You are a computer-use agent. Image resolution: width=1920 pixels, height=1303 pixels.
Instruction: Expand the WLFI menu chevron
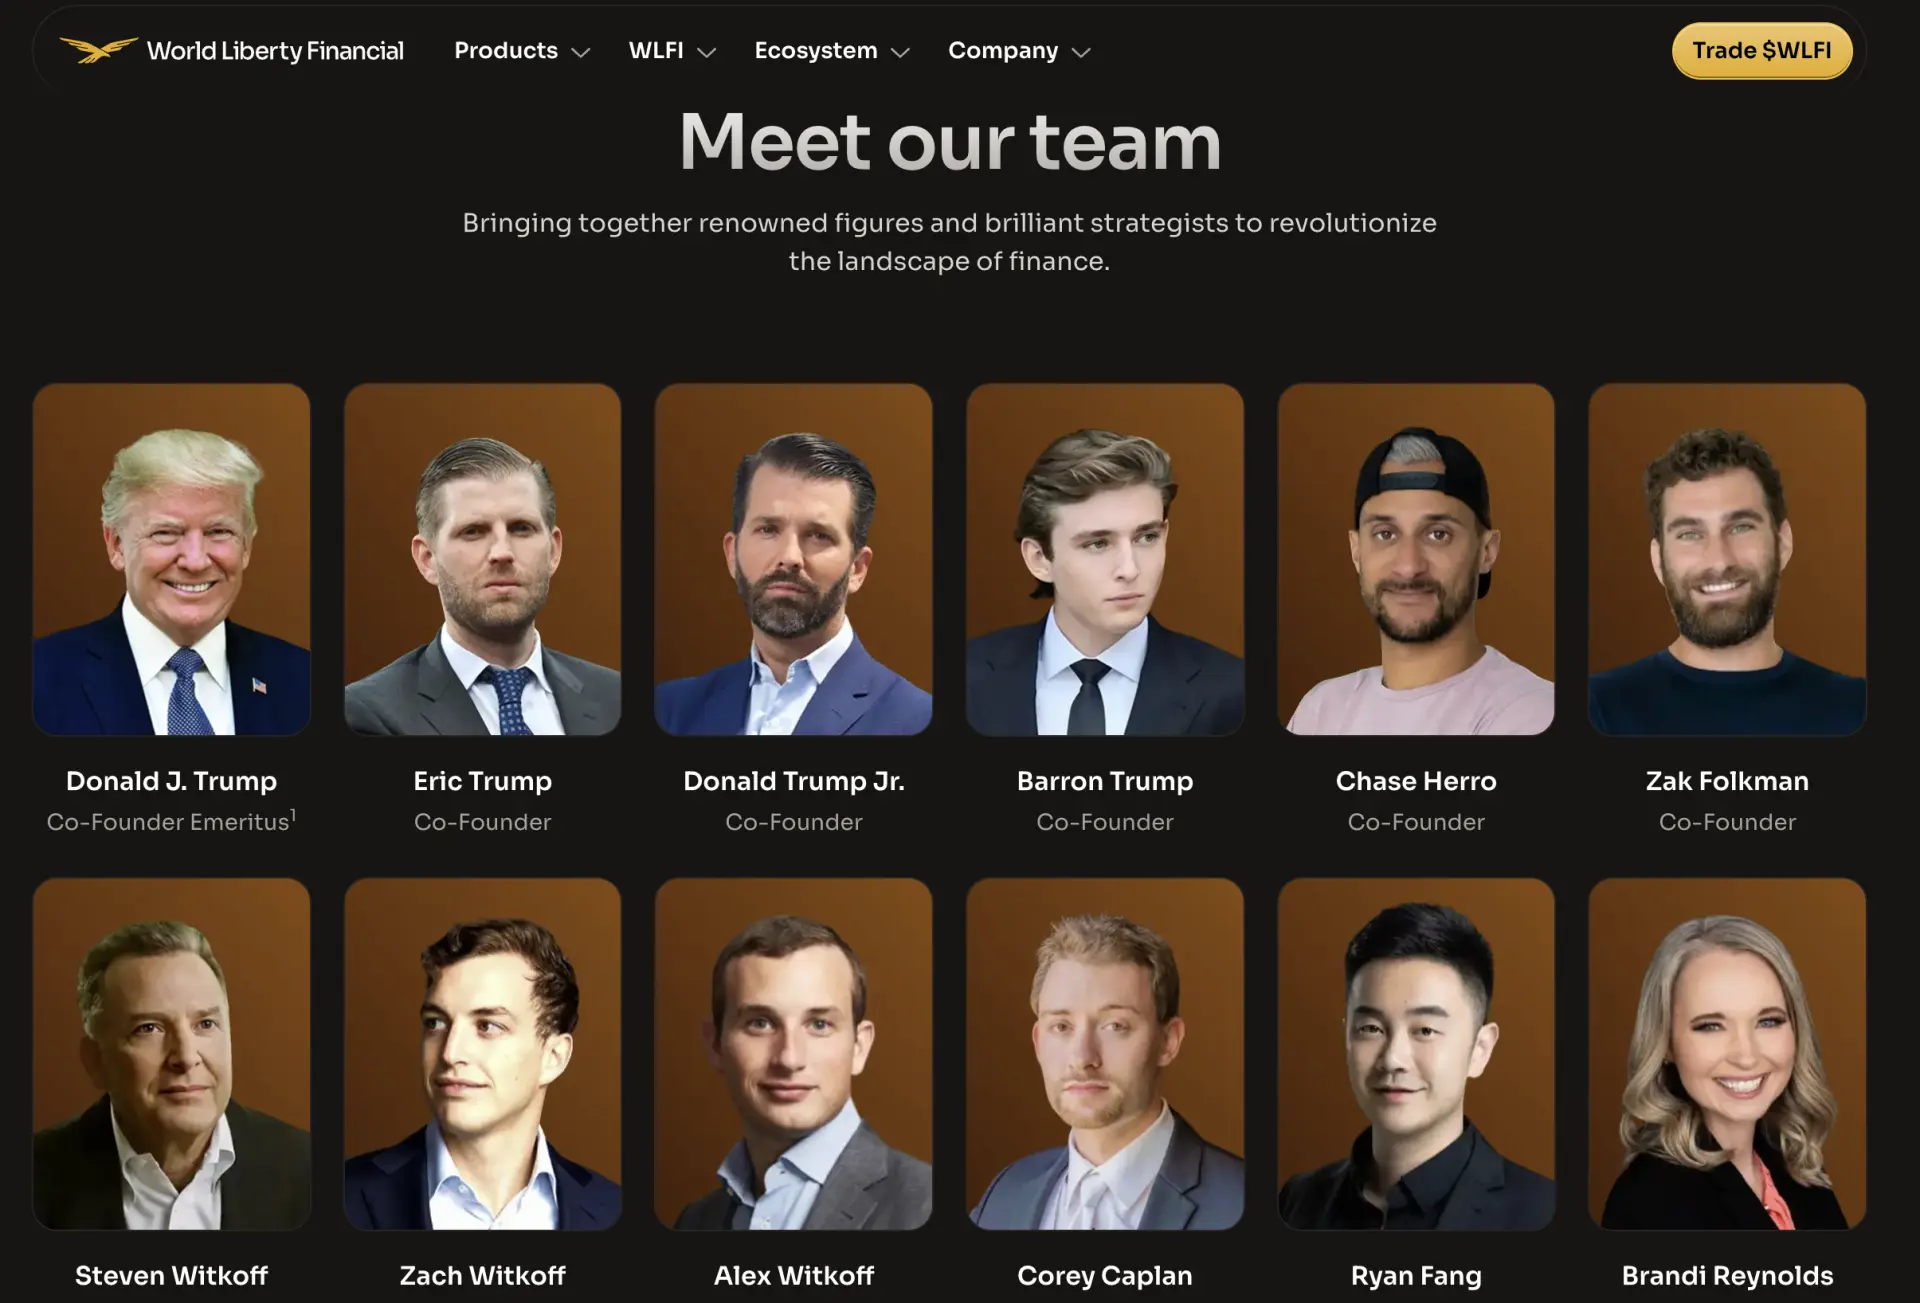click(x=707, y=52)
